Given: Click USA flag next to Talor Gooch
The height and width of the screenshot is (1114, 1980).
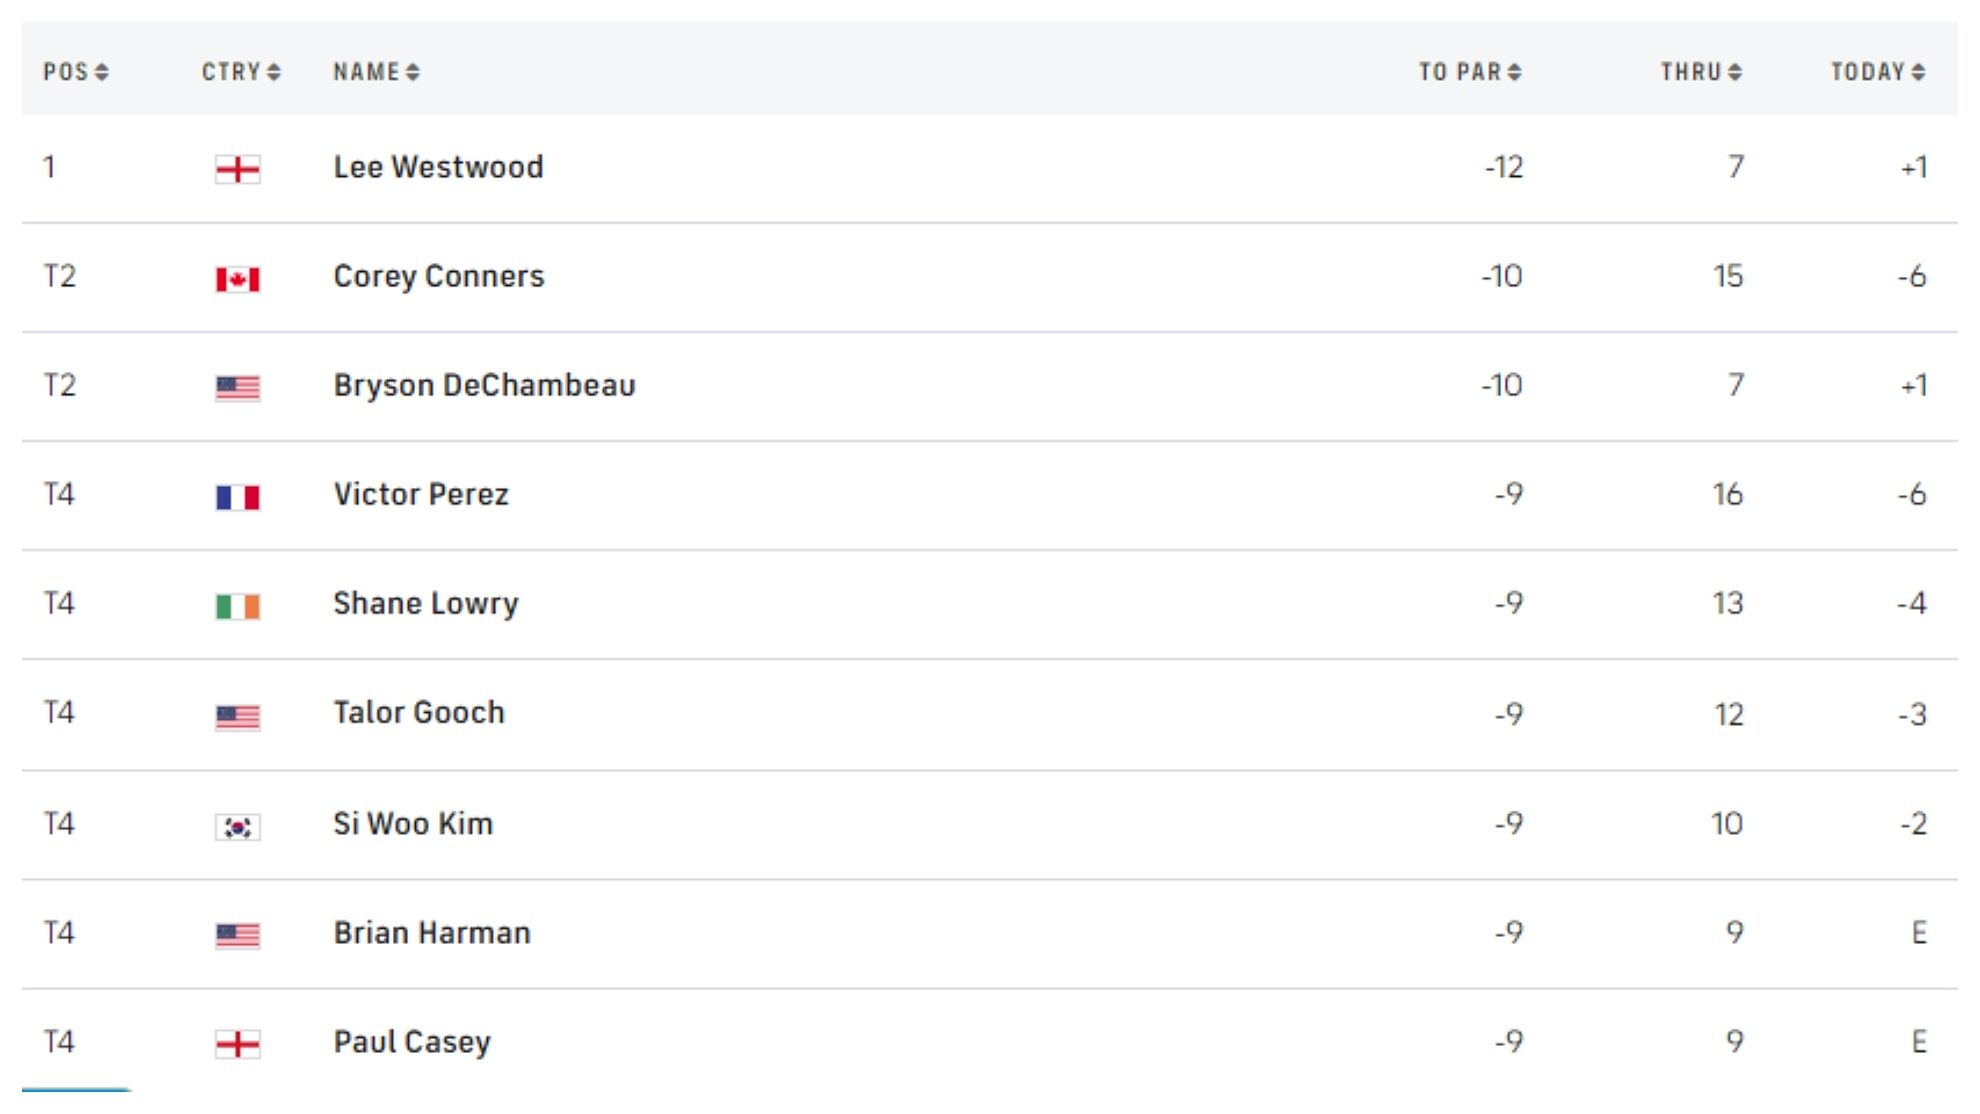Looking at the screenshot, I should [x=237, y=717].
